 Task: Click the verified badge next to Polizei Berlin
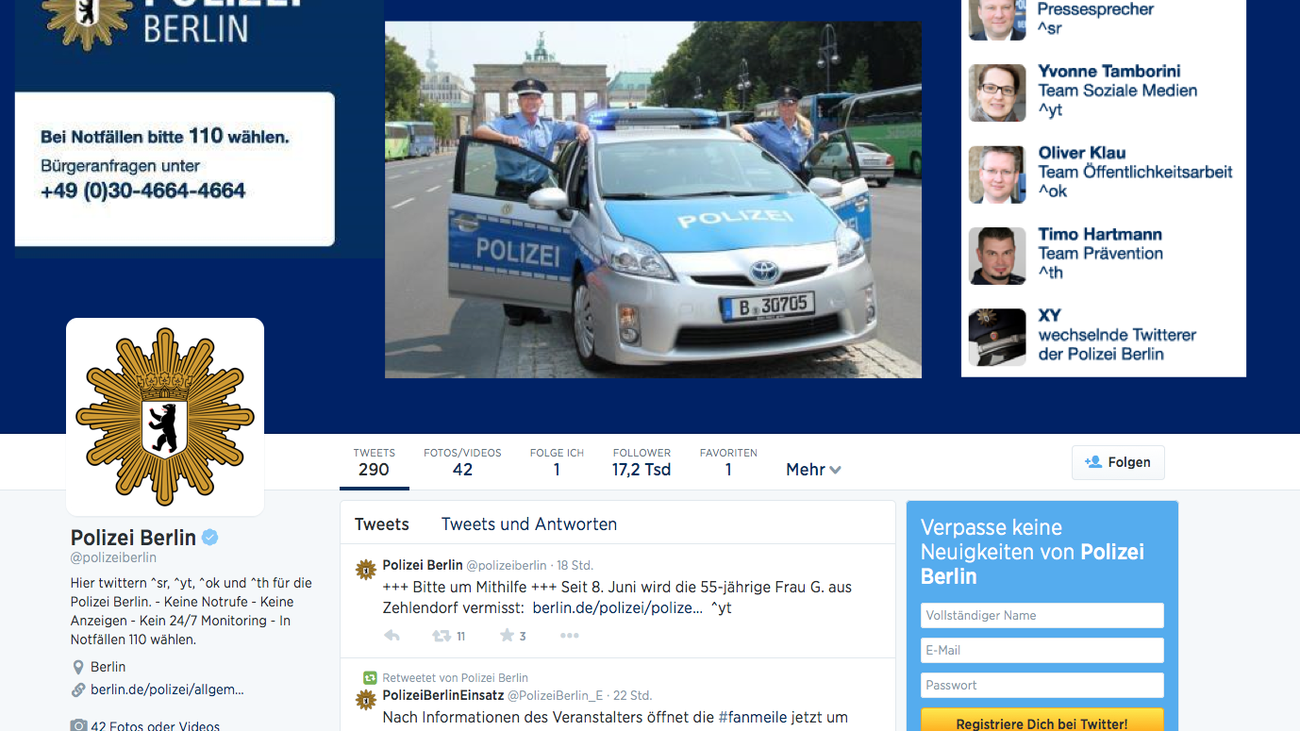coord(210,538)
